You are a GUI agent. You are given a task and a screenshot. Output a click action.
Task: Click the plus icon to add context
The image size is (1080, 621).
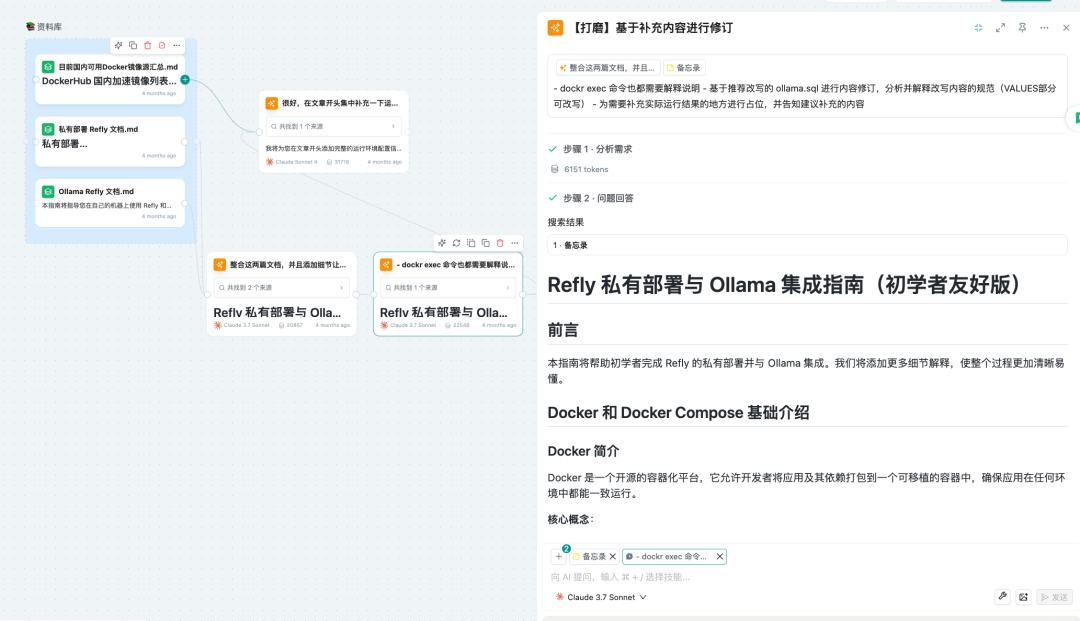(x=559, y=556)
